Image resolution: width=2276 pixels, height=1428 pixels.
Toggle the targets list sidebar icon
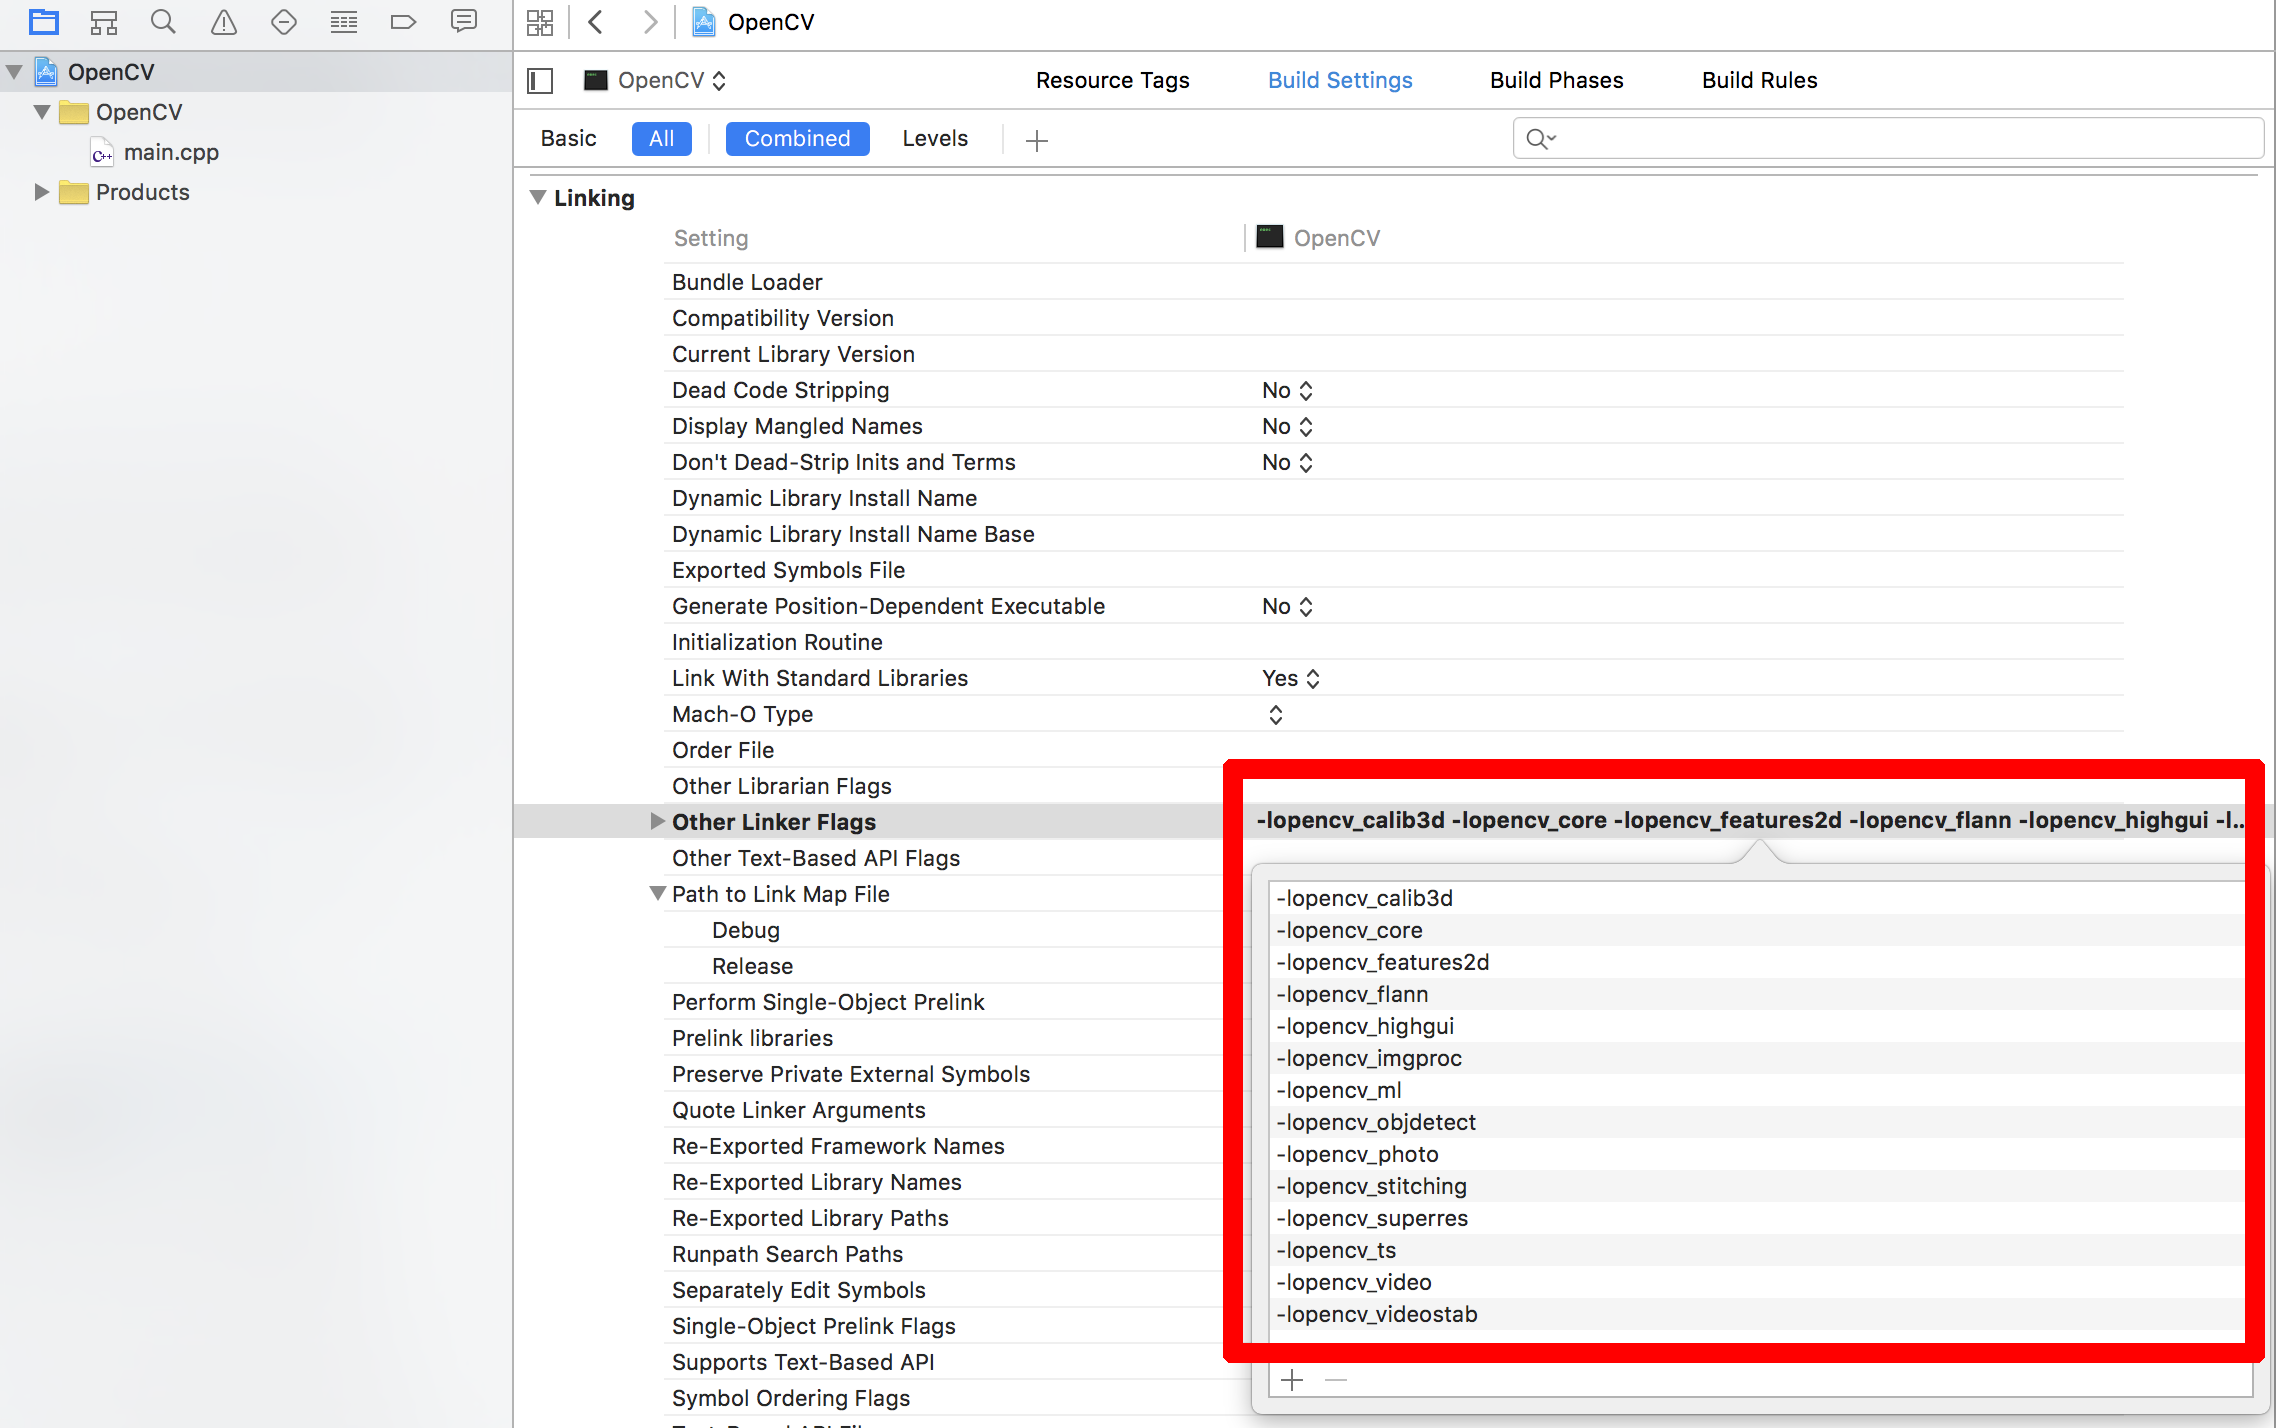click(x=540, y=80)
